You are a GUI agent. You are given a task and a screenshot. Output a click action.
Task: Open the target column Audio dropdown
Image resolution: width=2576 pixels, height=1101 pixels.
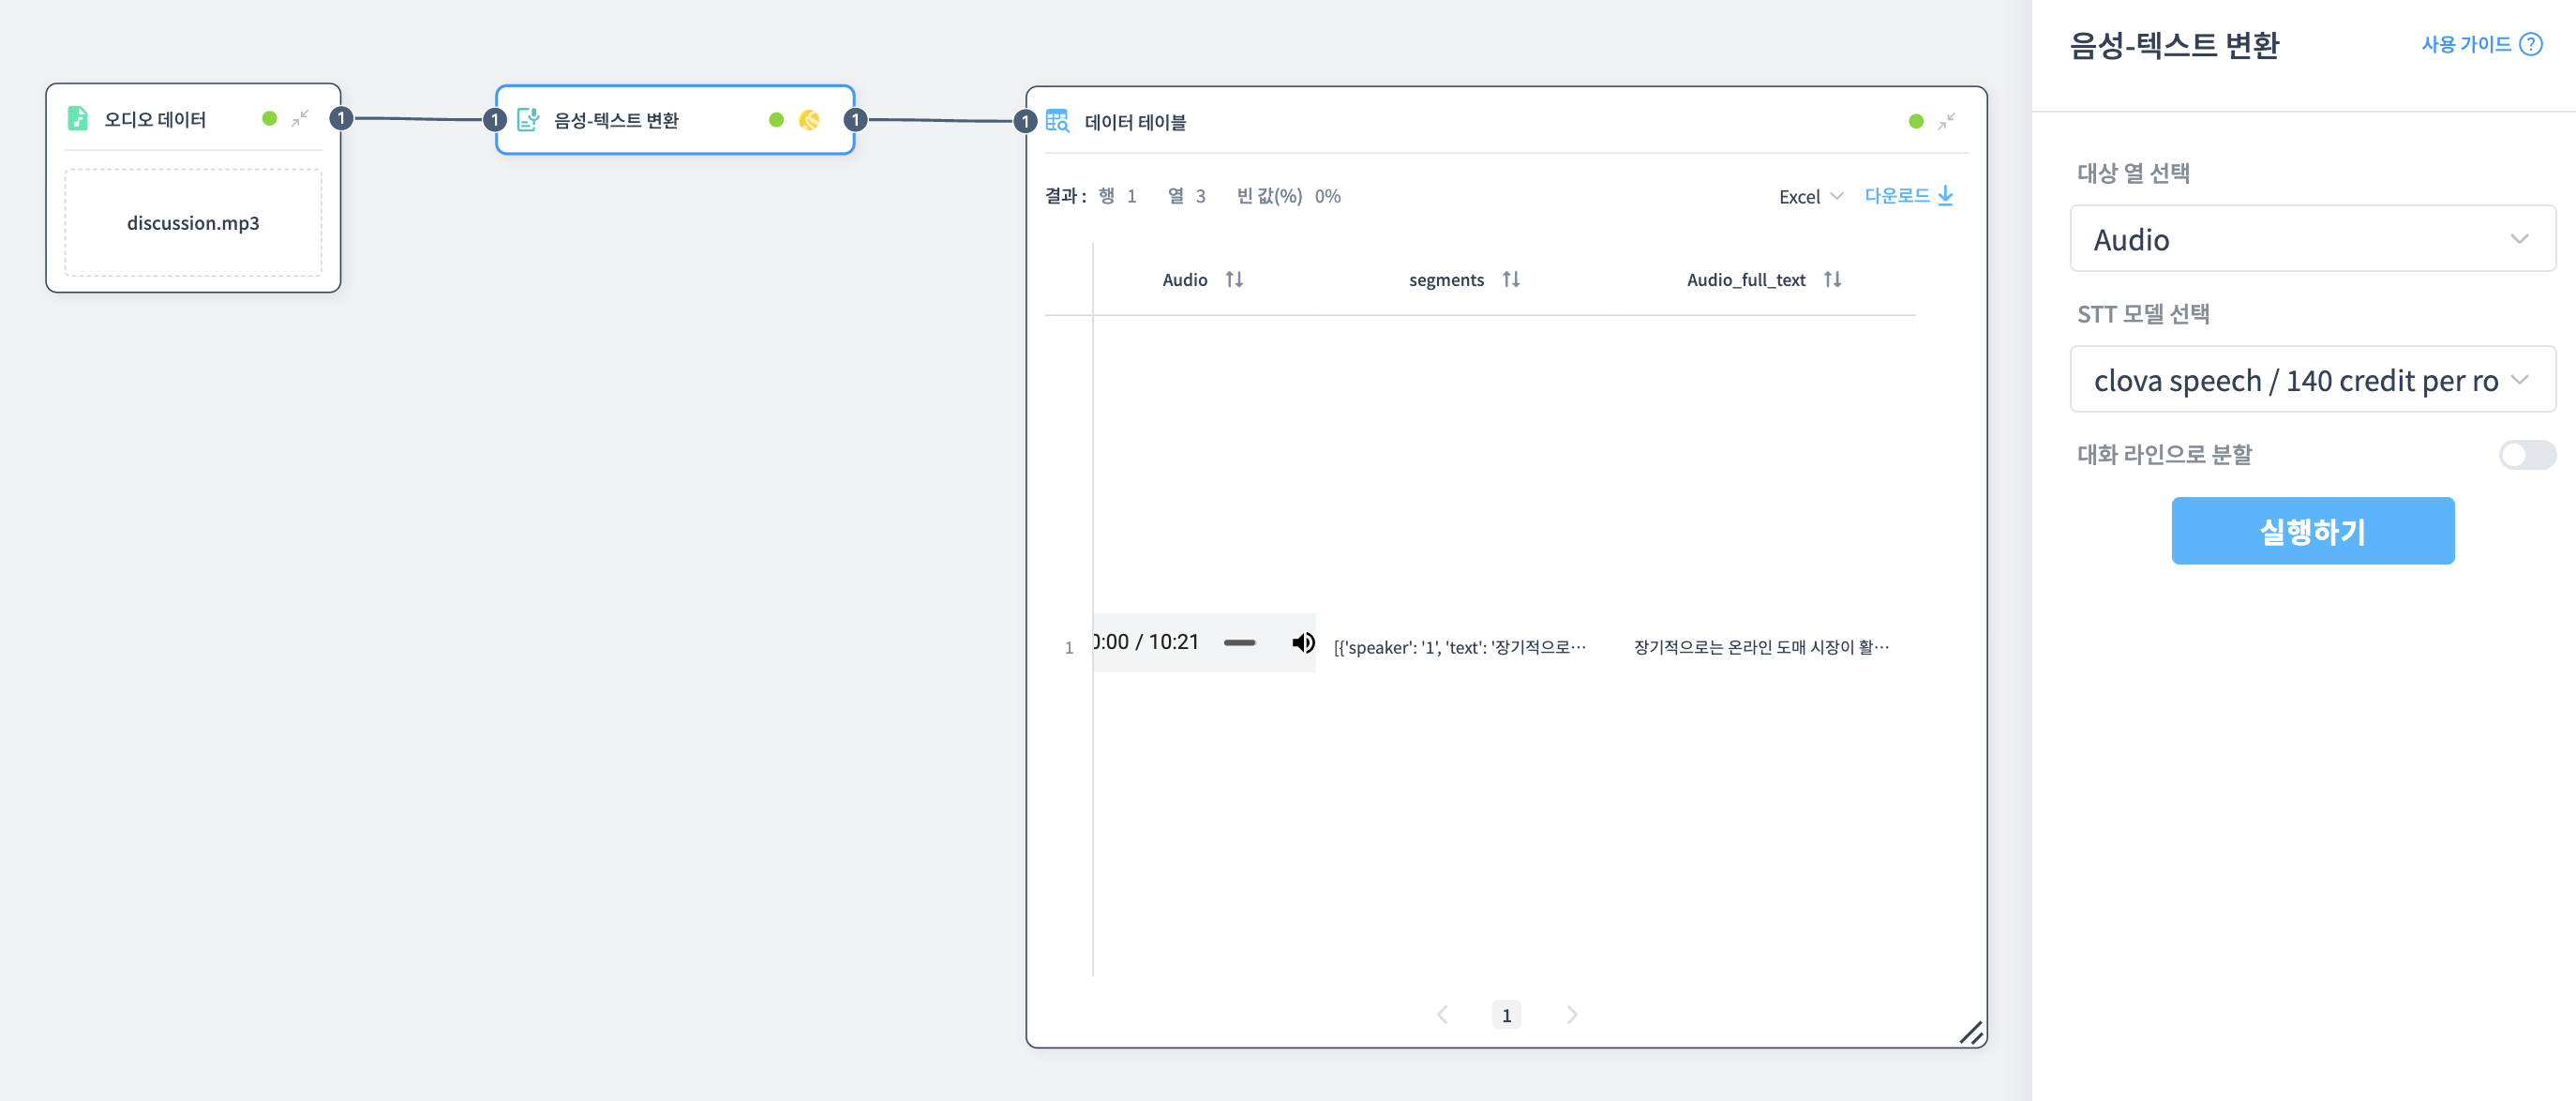pyautogui.click(x=2312, y=239)
